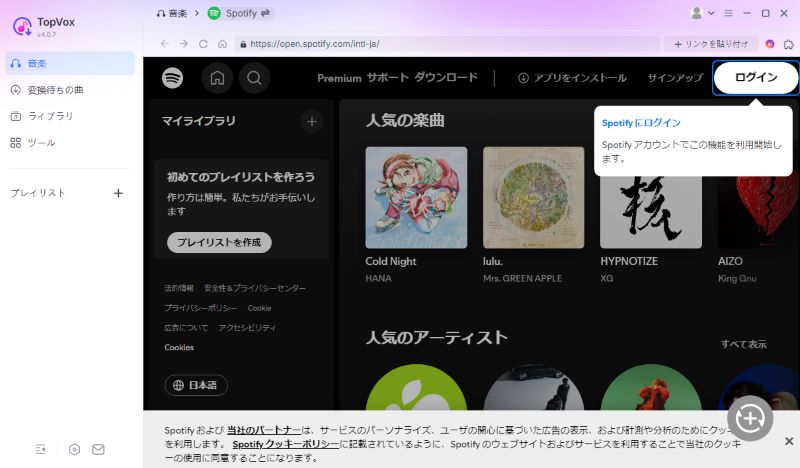The image size is (800, 468).
Task: Open the hamburger menu in title bar
Action: coord(729,13)
